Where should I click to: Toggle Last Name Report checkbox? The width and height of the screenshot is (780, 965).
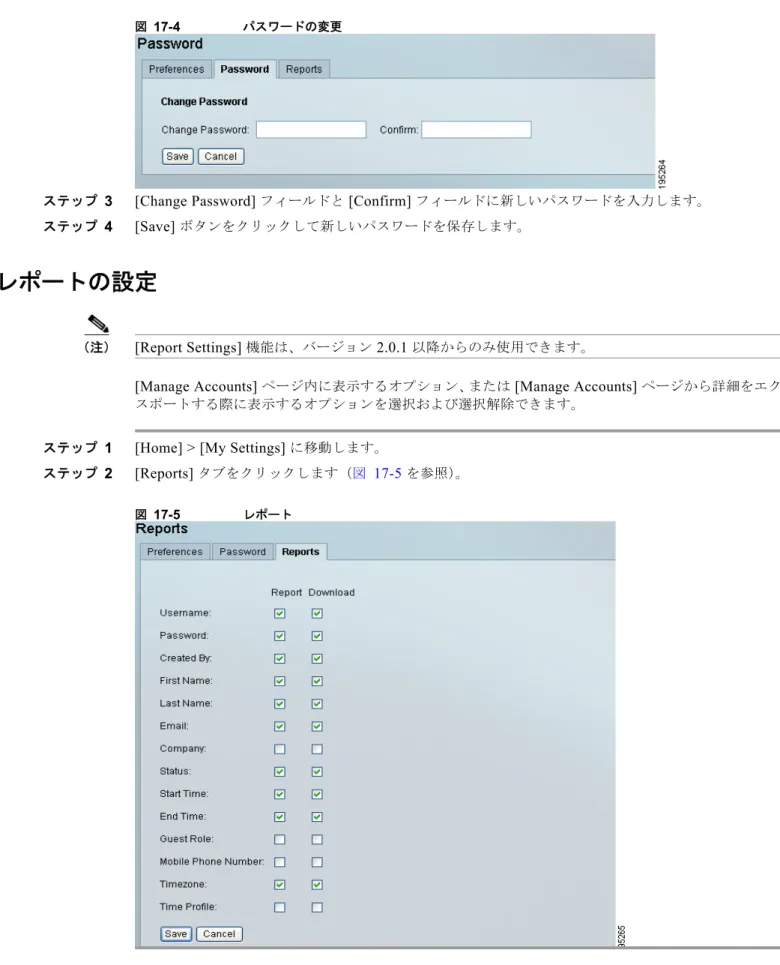(x=279, y=703)
